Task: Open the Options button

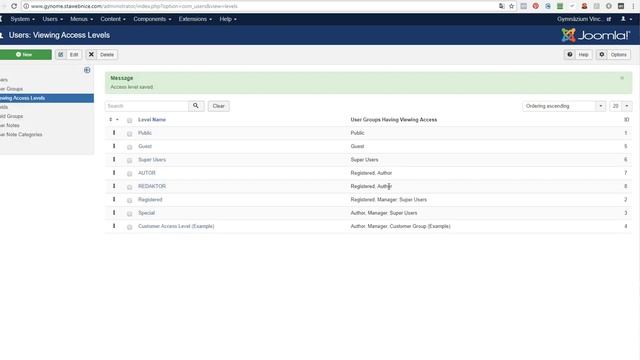Action: tap(613, 55)
